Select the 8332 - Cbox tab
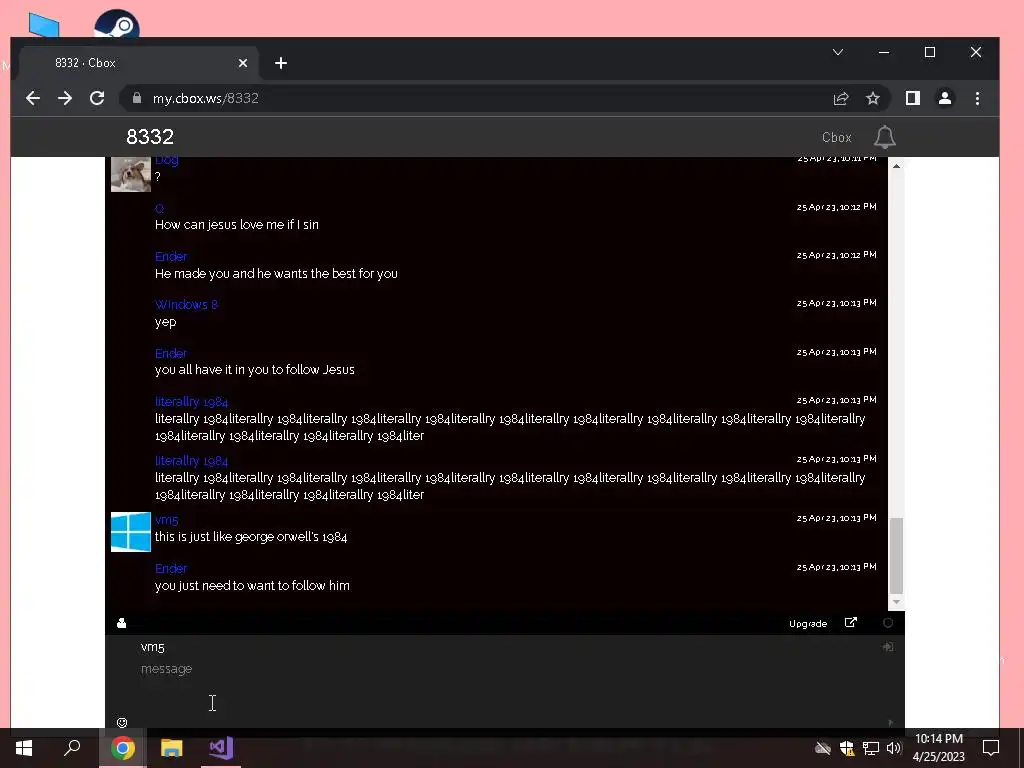This screenshot has height=768, width=1024. [137, 63]
